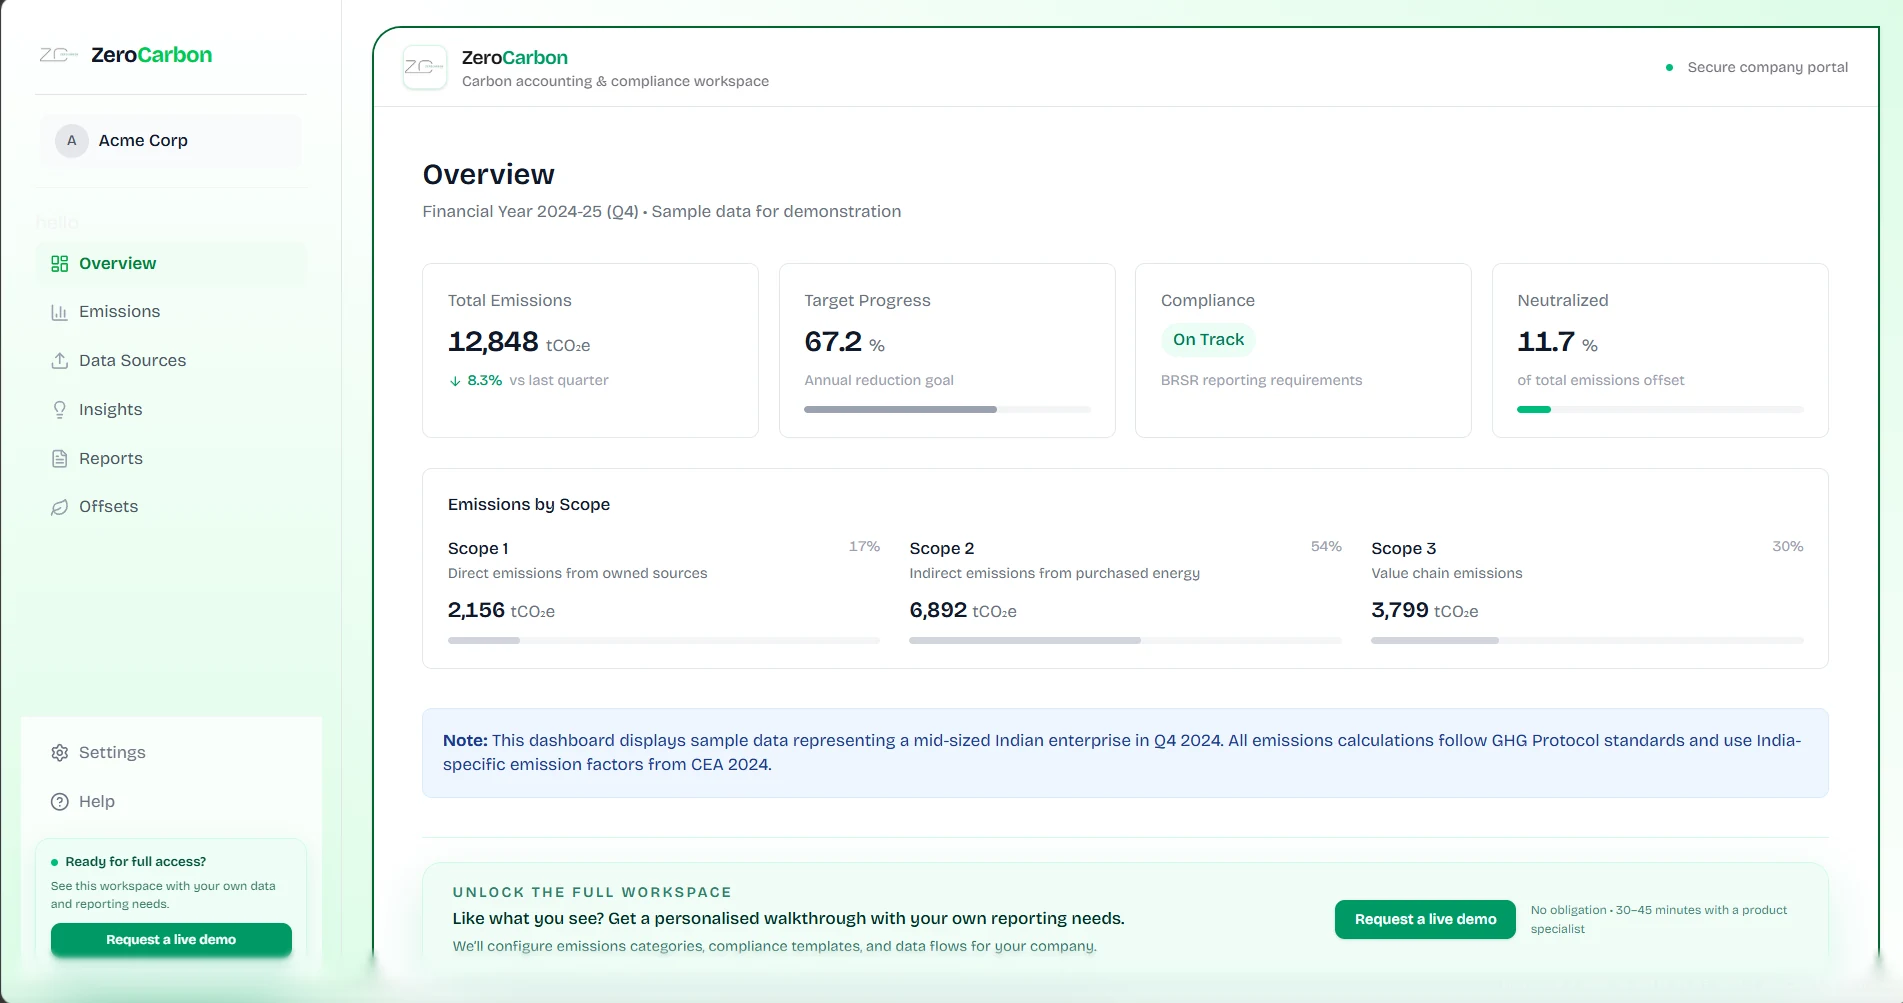This screenshot has width=1903, height=1003.
Task: Click the Settings gear icon
Action: point(60,752)
